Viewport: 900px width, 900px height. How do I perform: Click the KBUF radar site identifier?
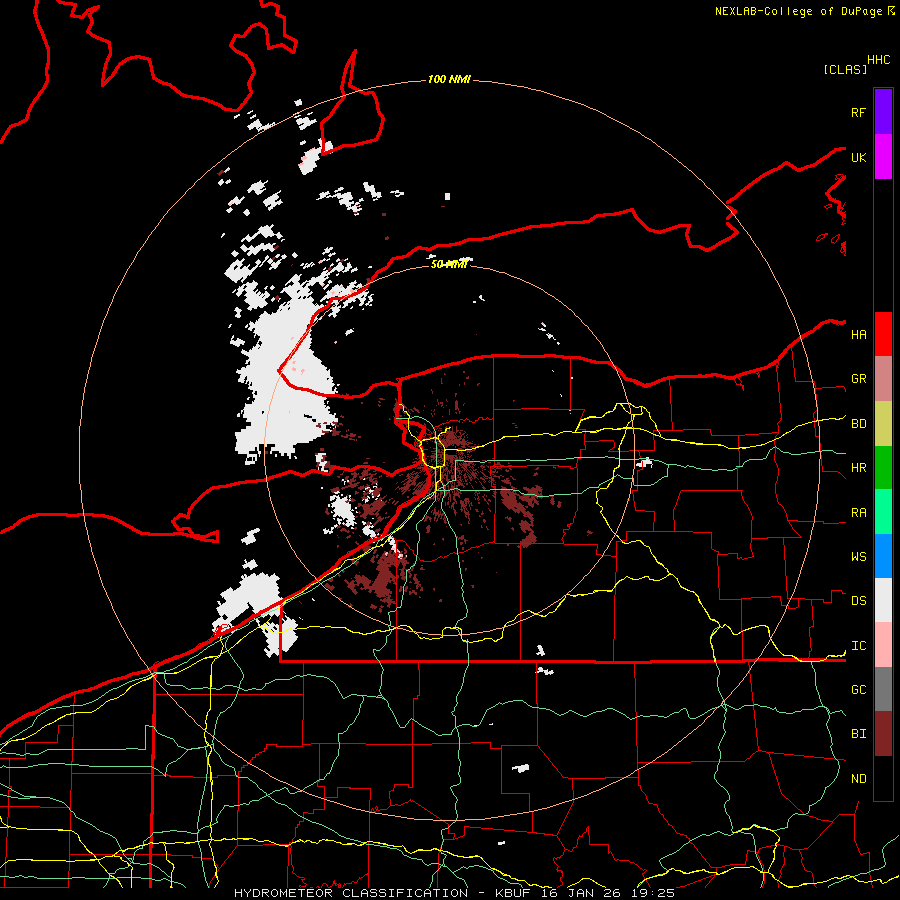click(513, 893)
